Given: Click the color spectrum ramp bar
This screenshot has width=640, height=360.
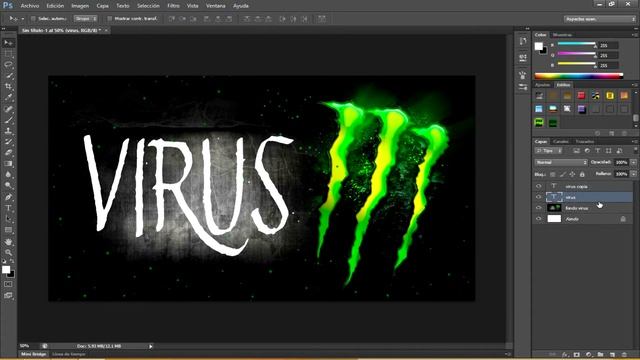Looking at the screenshot, I should [579, 76].
